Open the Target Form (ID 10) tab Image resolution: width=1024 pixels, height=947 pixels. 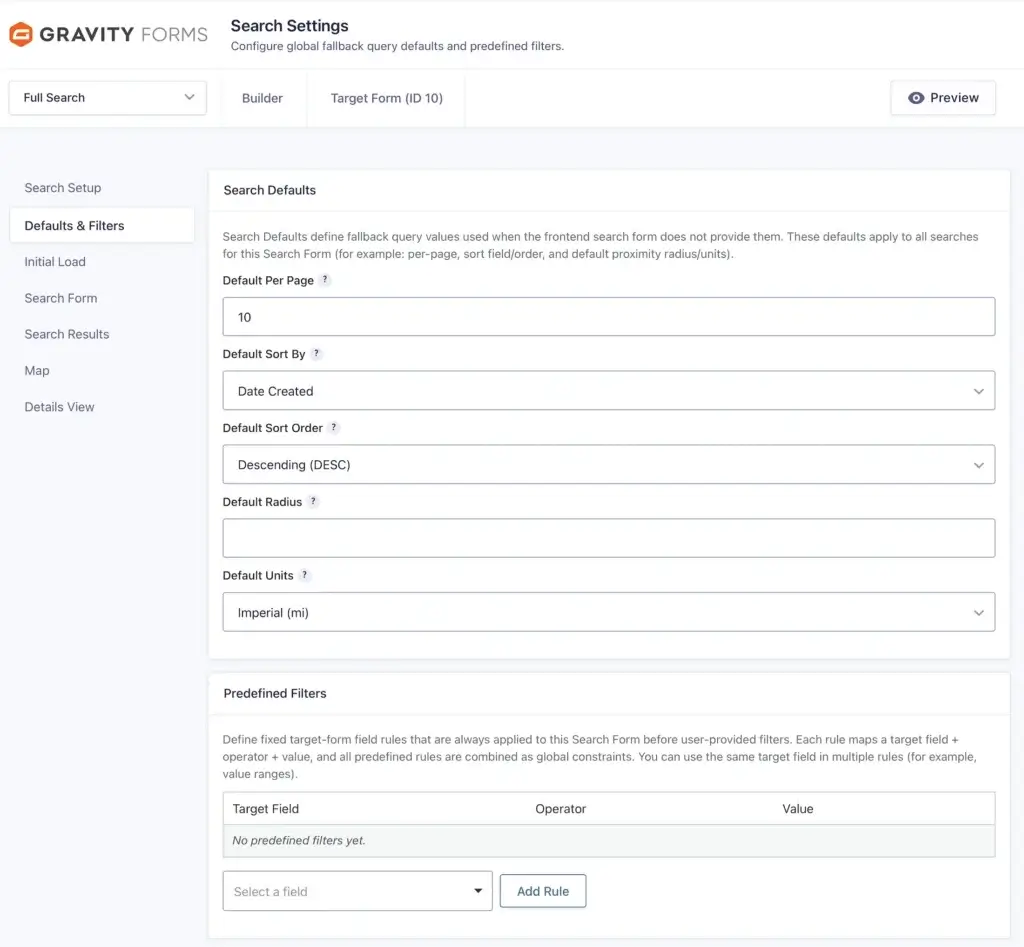[x=387, y=98]
